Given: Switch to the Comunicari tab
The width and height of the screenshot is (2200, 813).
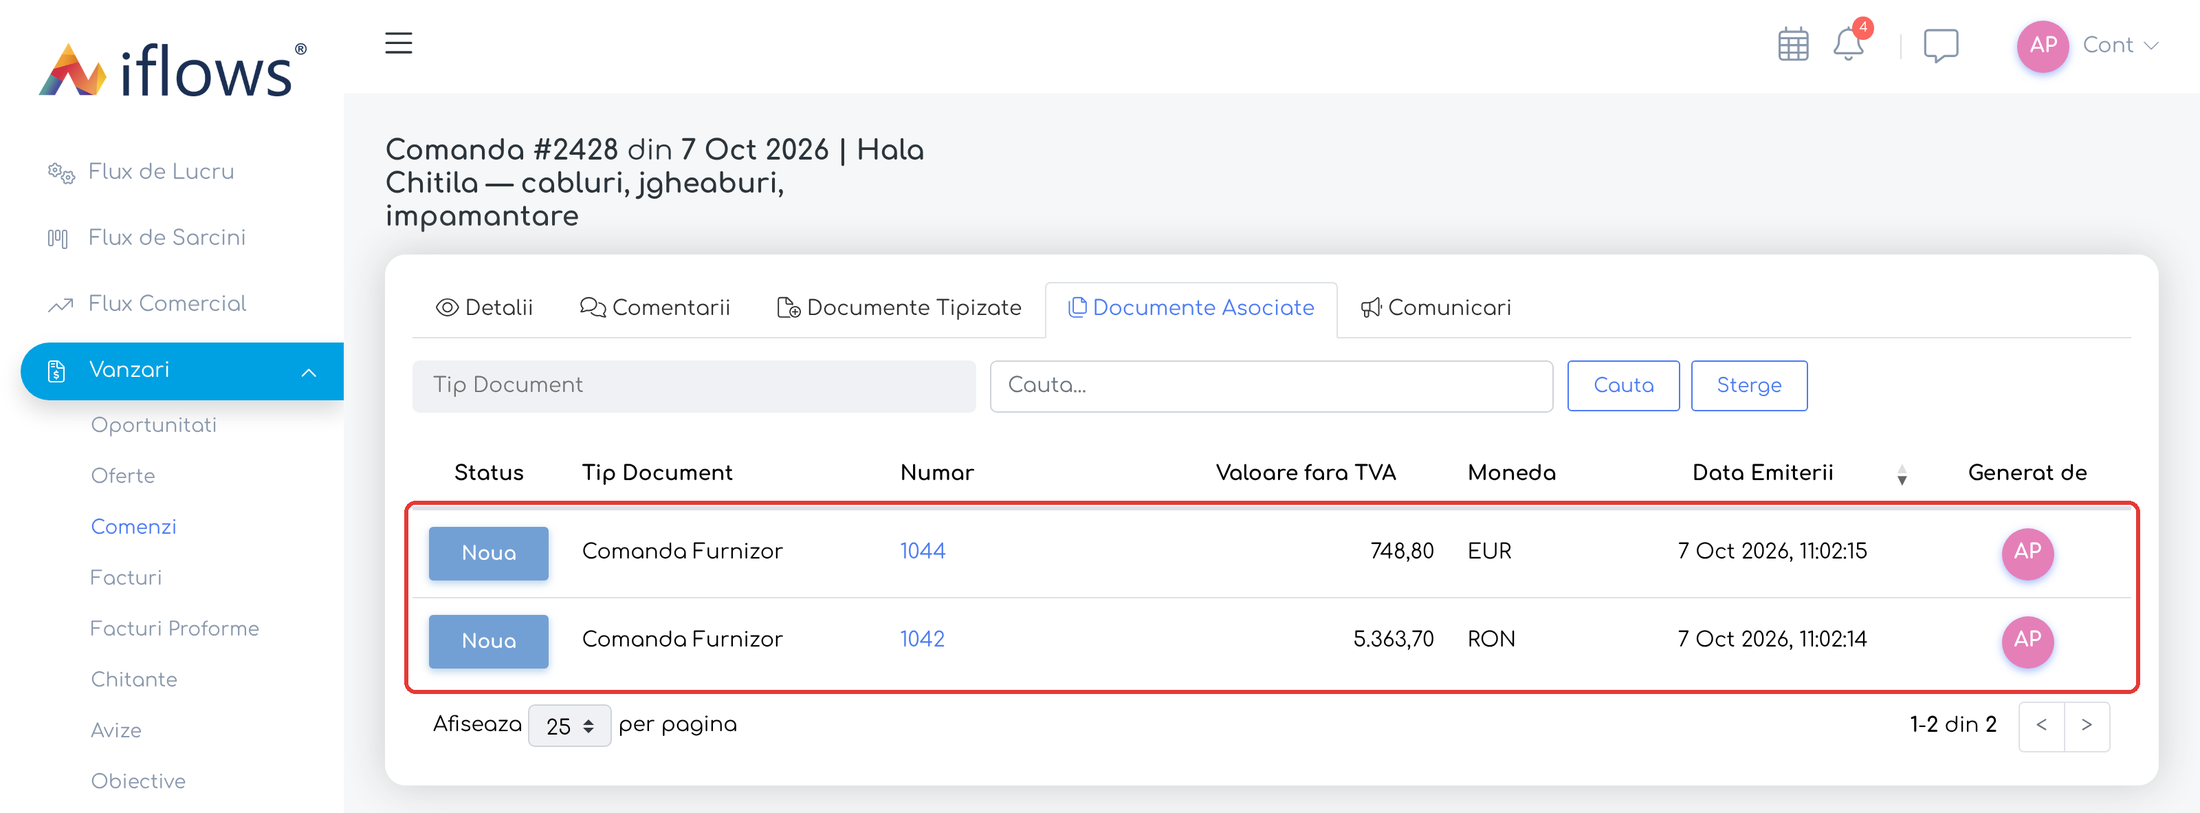Looking at the screenshot, I should click(1436, 308).
